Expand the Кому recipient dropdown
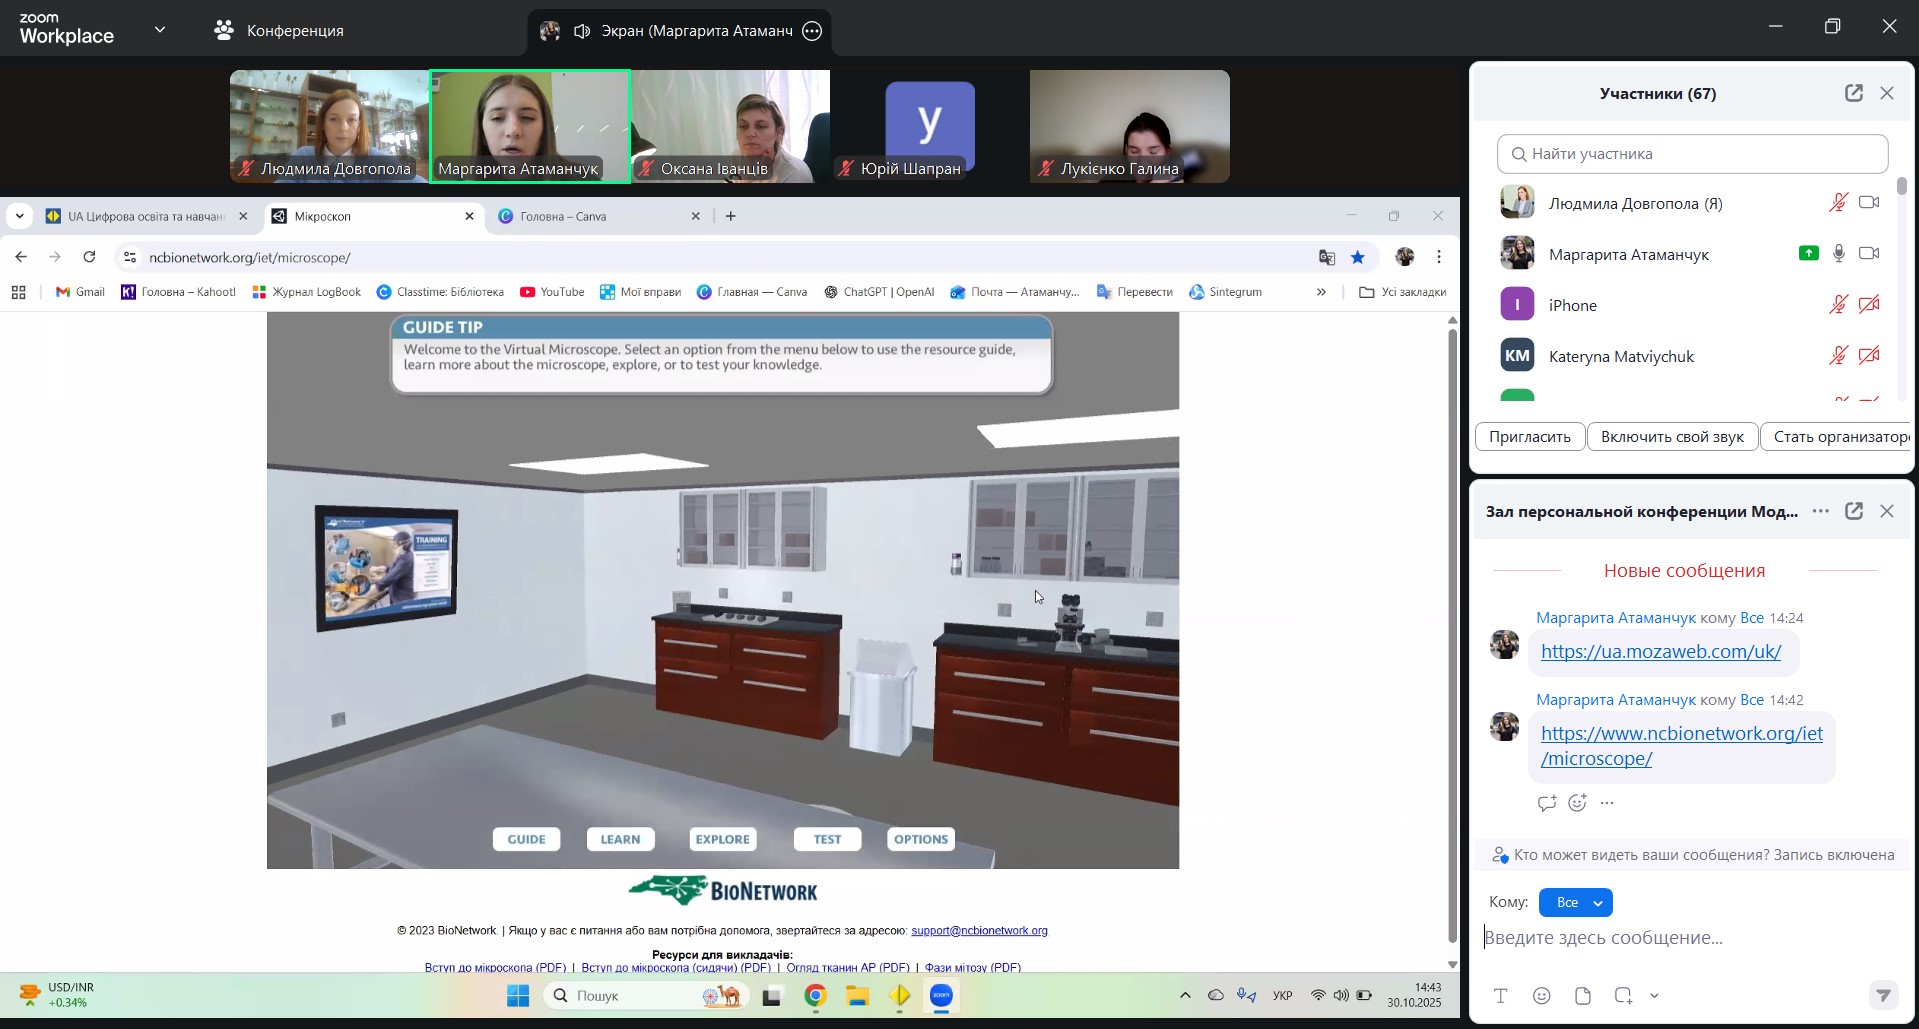 (1576, 903)
